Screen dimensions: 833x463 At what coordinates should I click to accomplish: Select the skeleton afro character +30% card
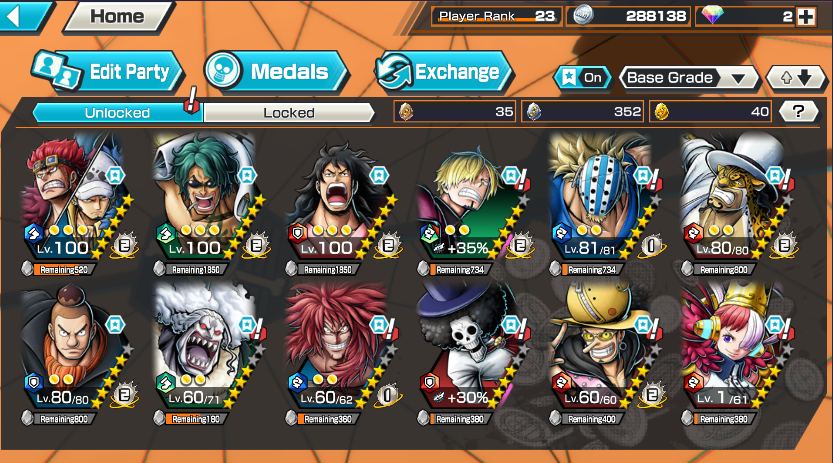click(468, 349)
